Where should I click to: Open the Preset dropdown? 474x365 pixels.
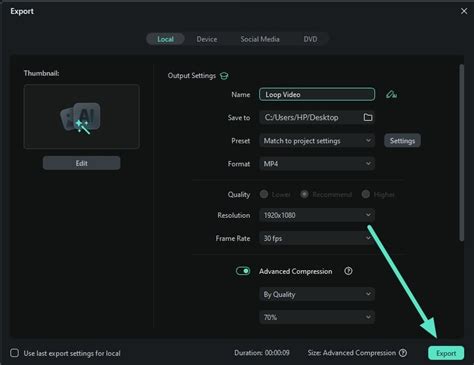(317, 141)
